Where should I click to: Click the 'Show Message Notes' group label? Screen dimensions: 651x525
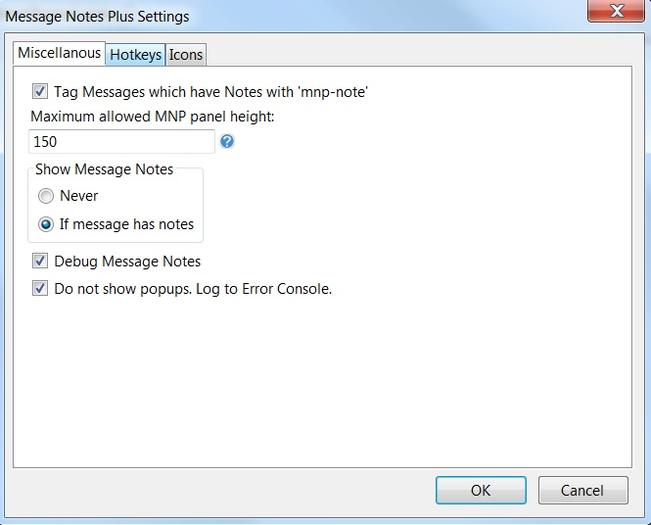(x=104, y=169)
